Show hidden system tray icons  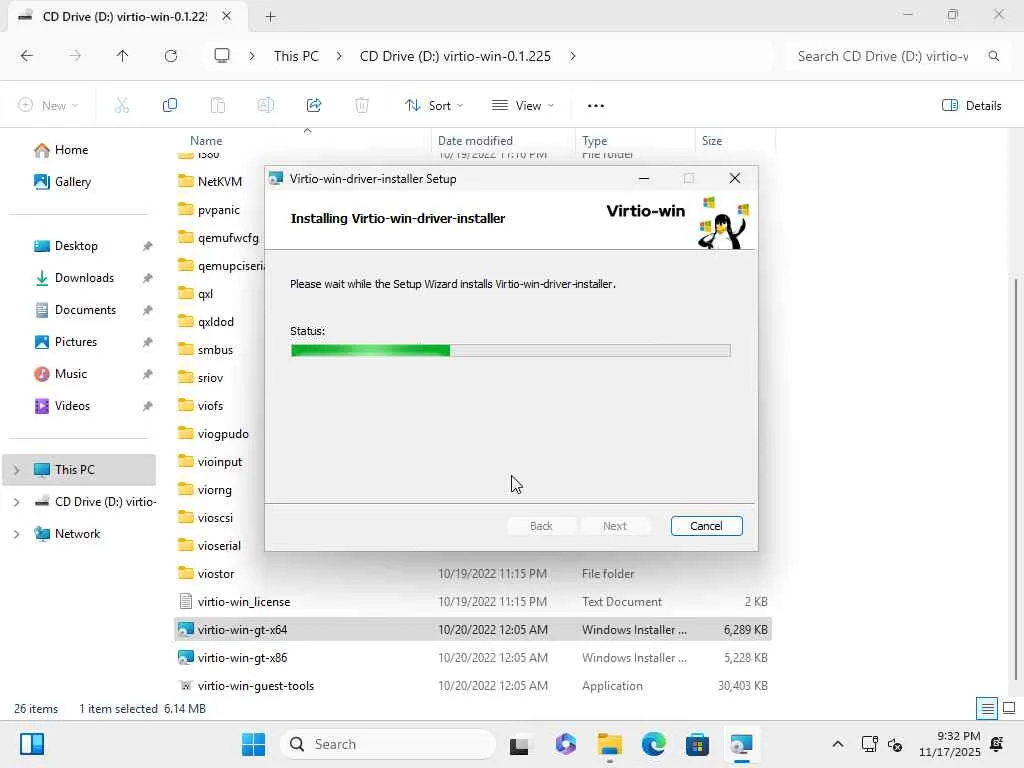tap(838, 744)
